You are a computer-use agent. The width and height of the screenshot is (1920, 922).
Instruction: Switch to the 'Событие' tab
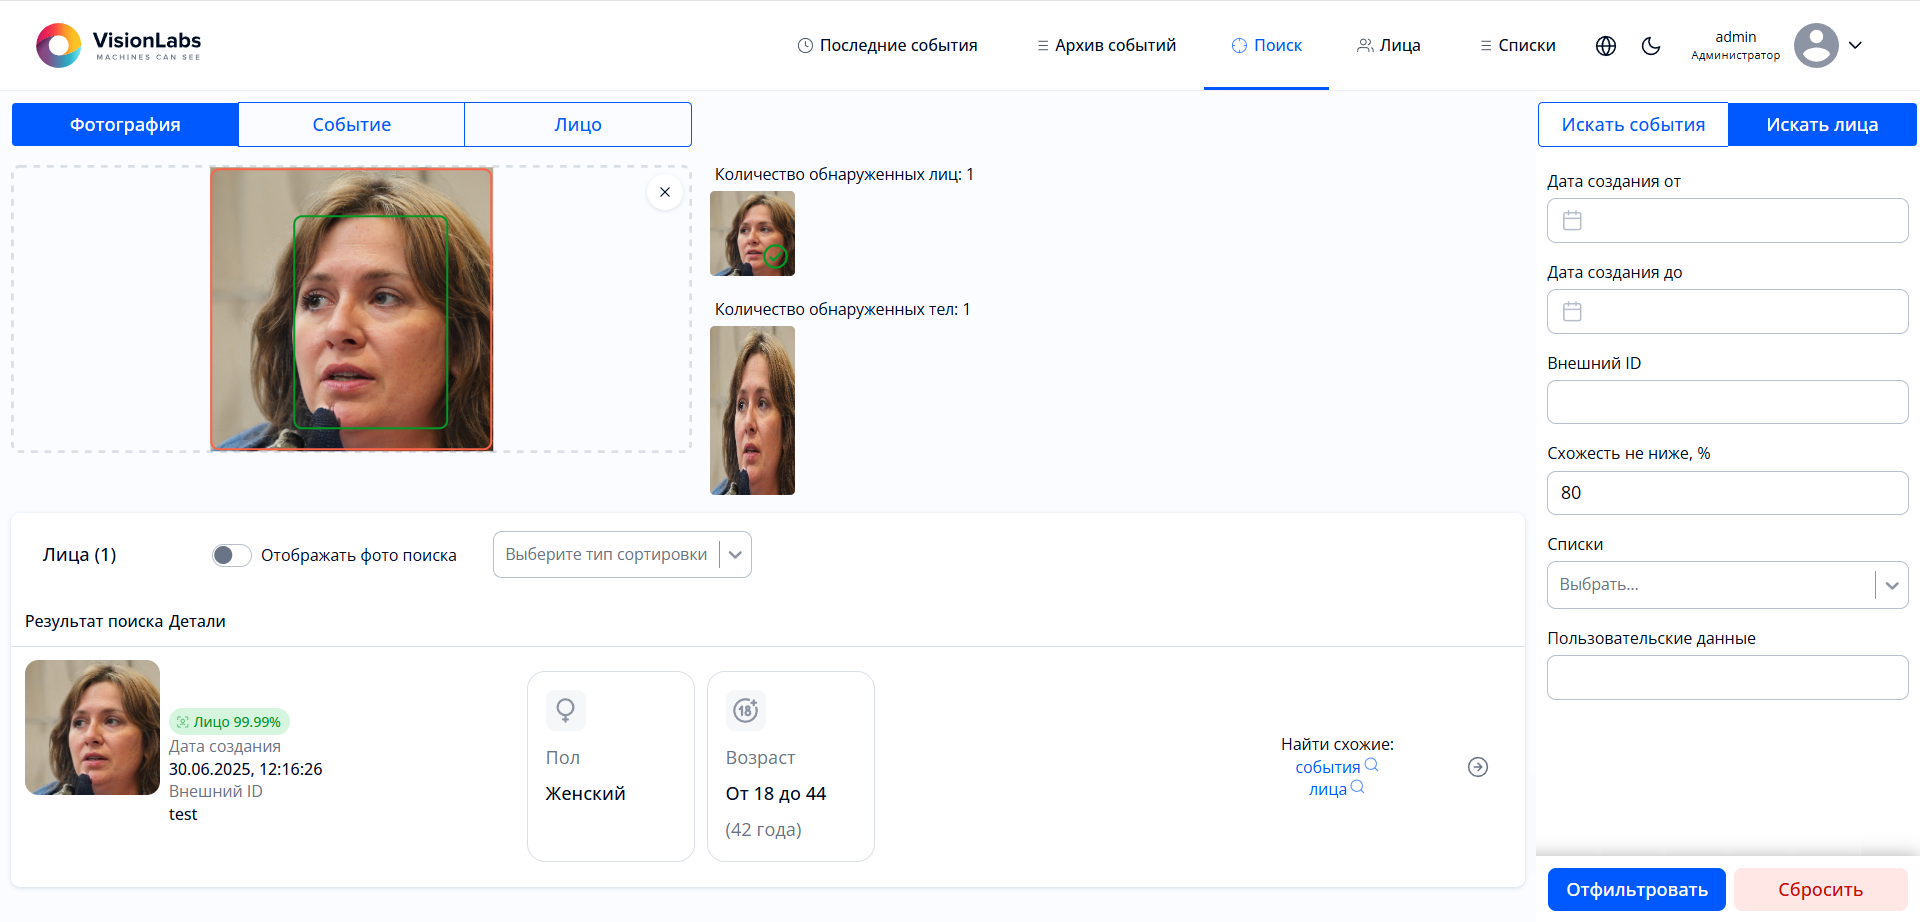click(351, 125)
